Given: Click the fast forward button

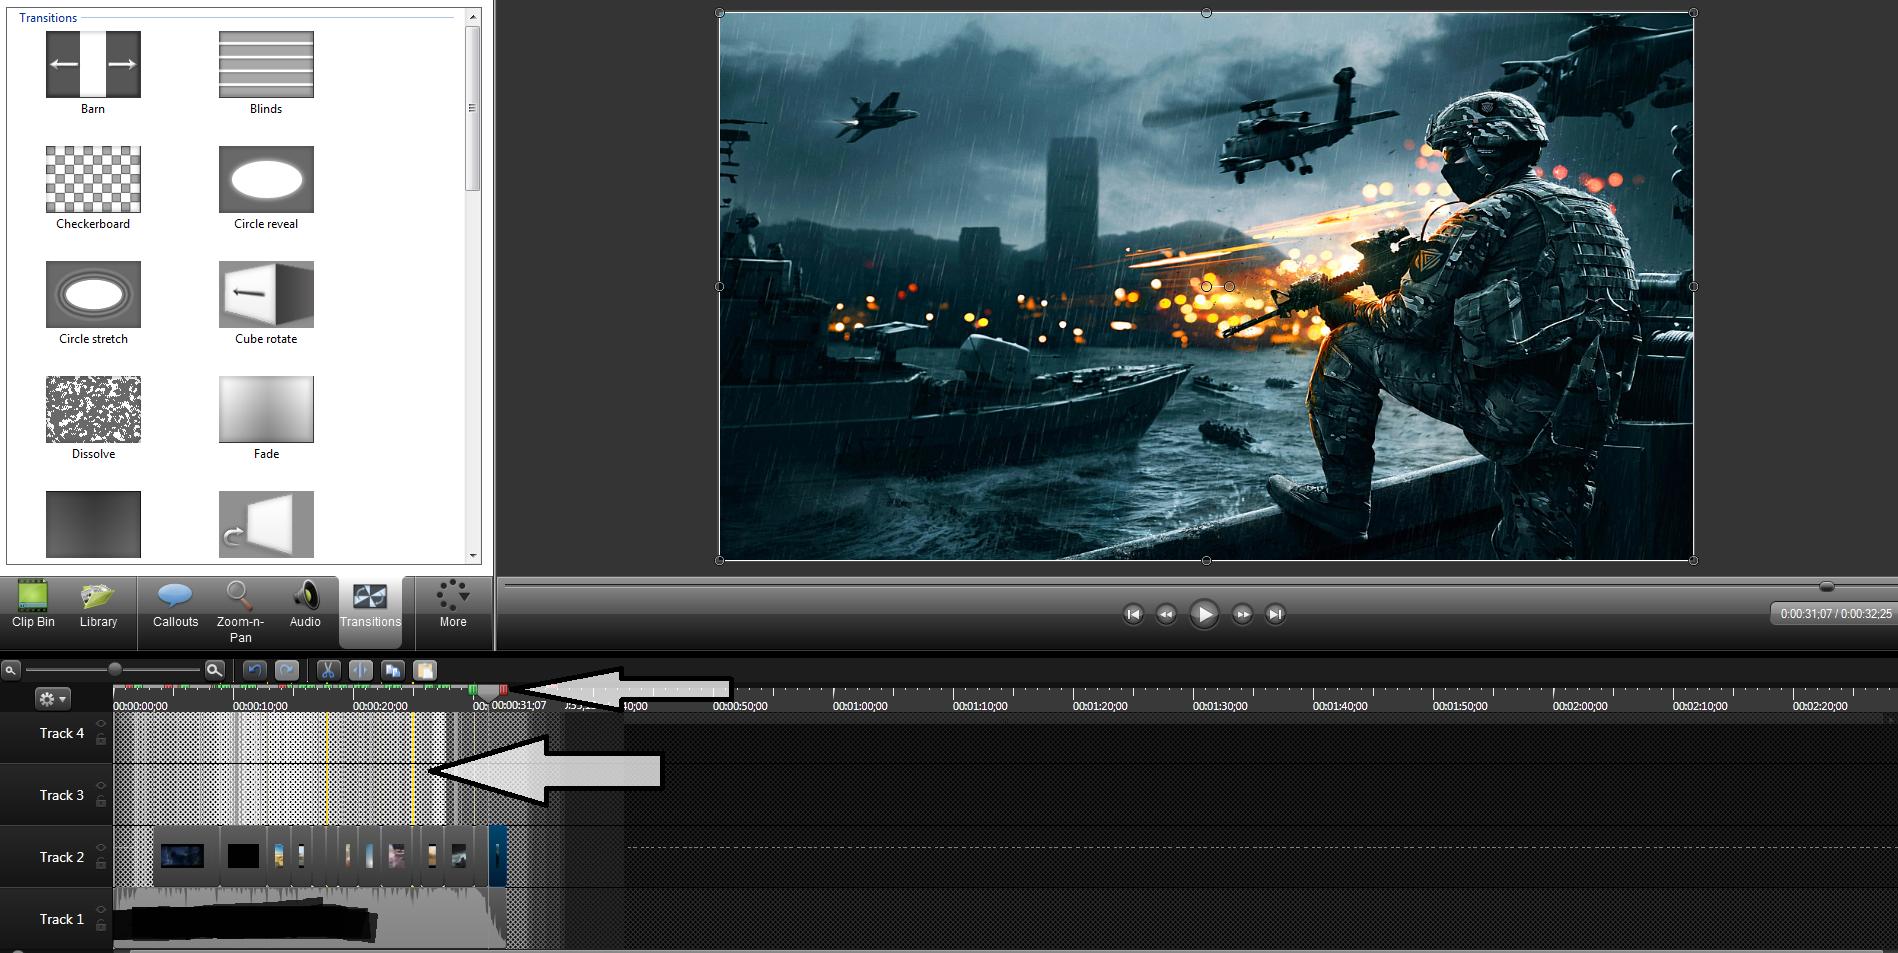Looking at the screenshot, I should pos(1242,614).
